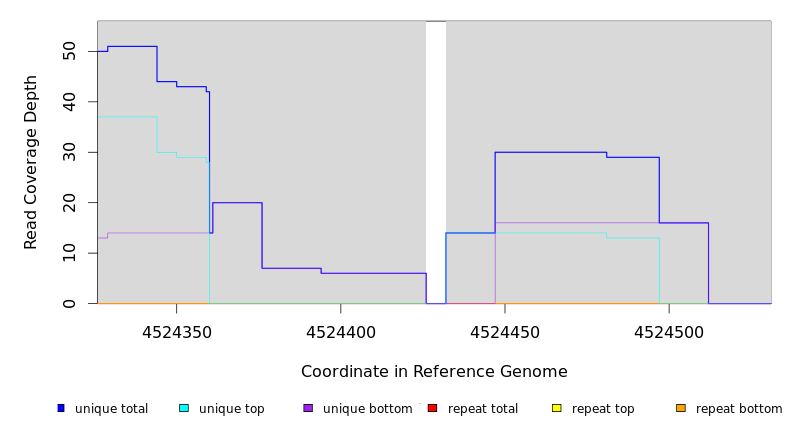Select the "unique total" legend label

coord(111,409)
